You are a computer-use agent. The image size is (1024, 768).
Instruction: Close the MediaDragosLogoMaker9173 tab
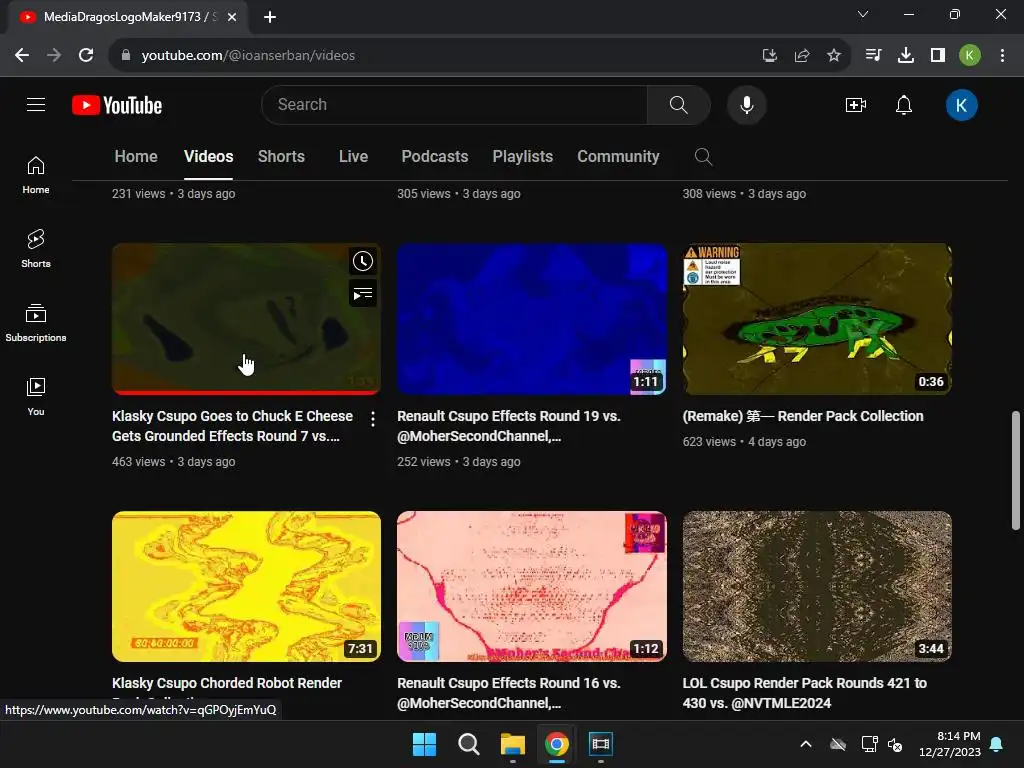click(232, 17)
